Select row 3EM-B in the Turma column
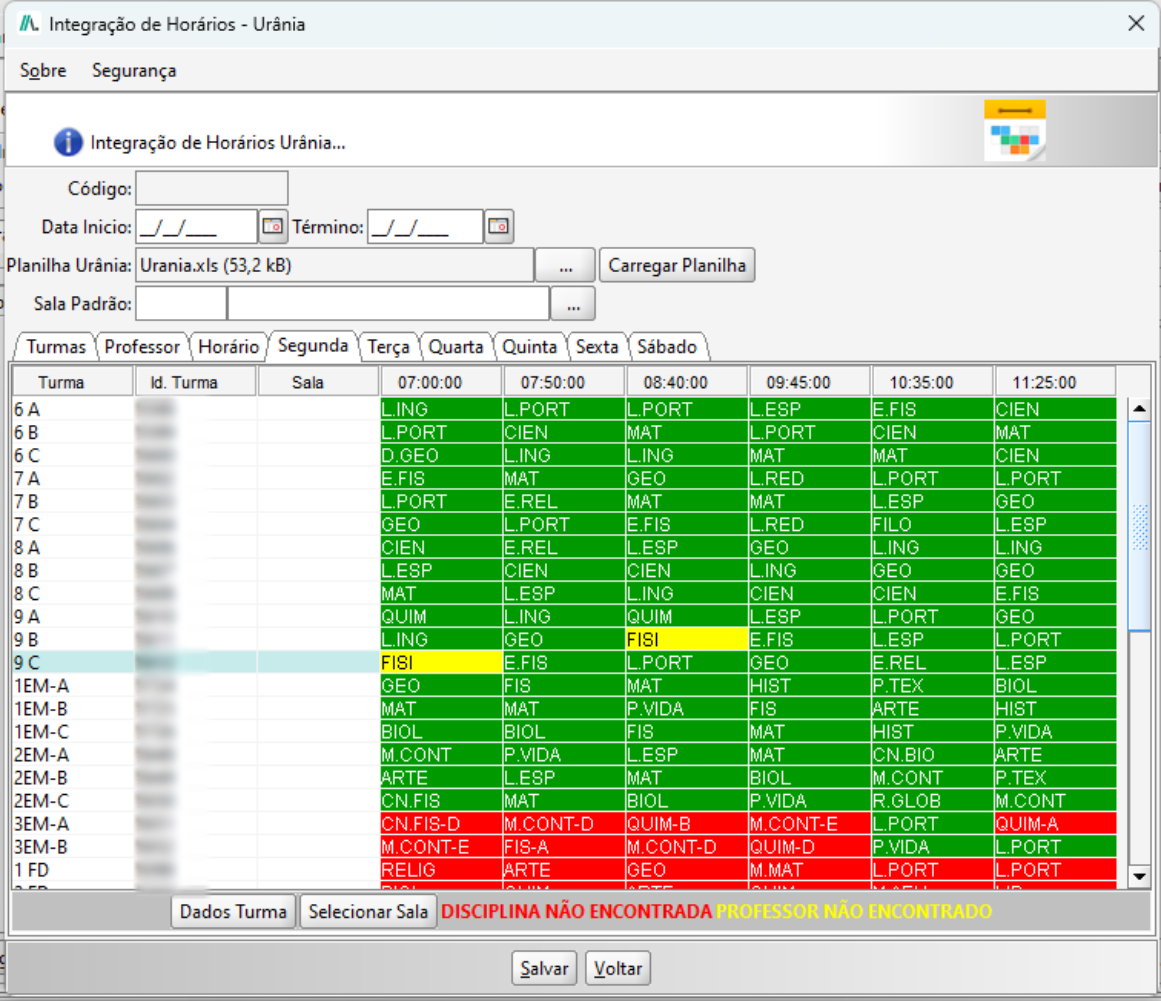The image size is (1161, 1001). [73, 846]
